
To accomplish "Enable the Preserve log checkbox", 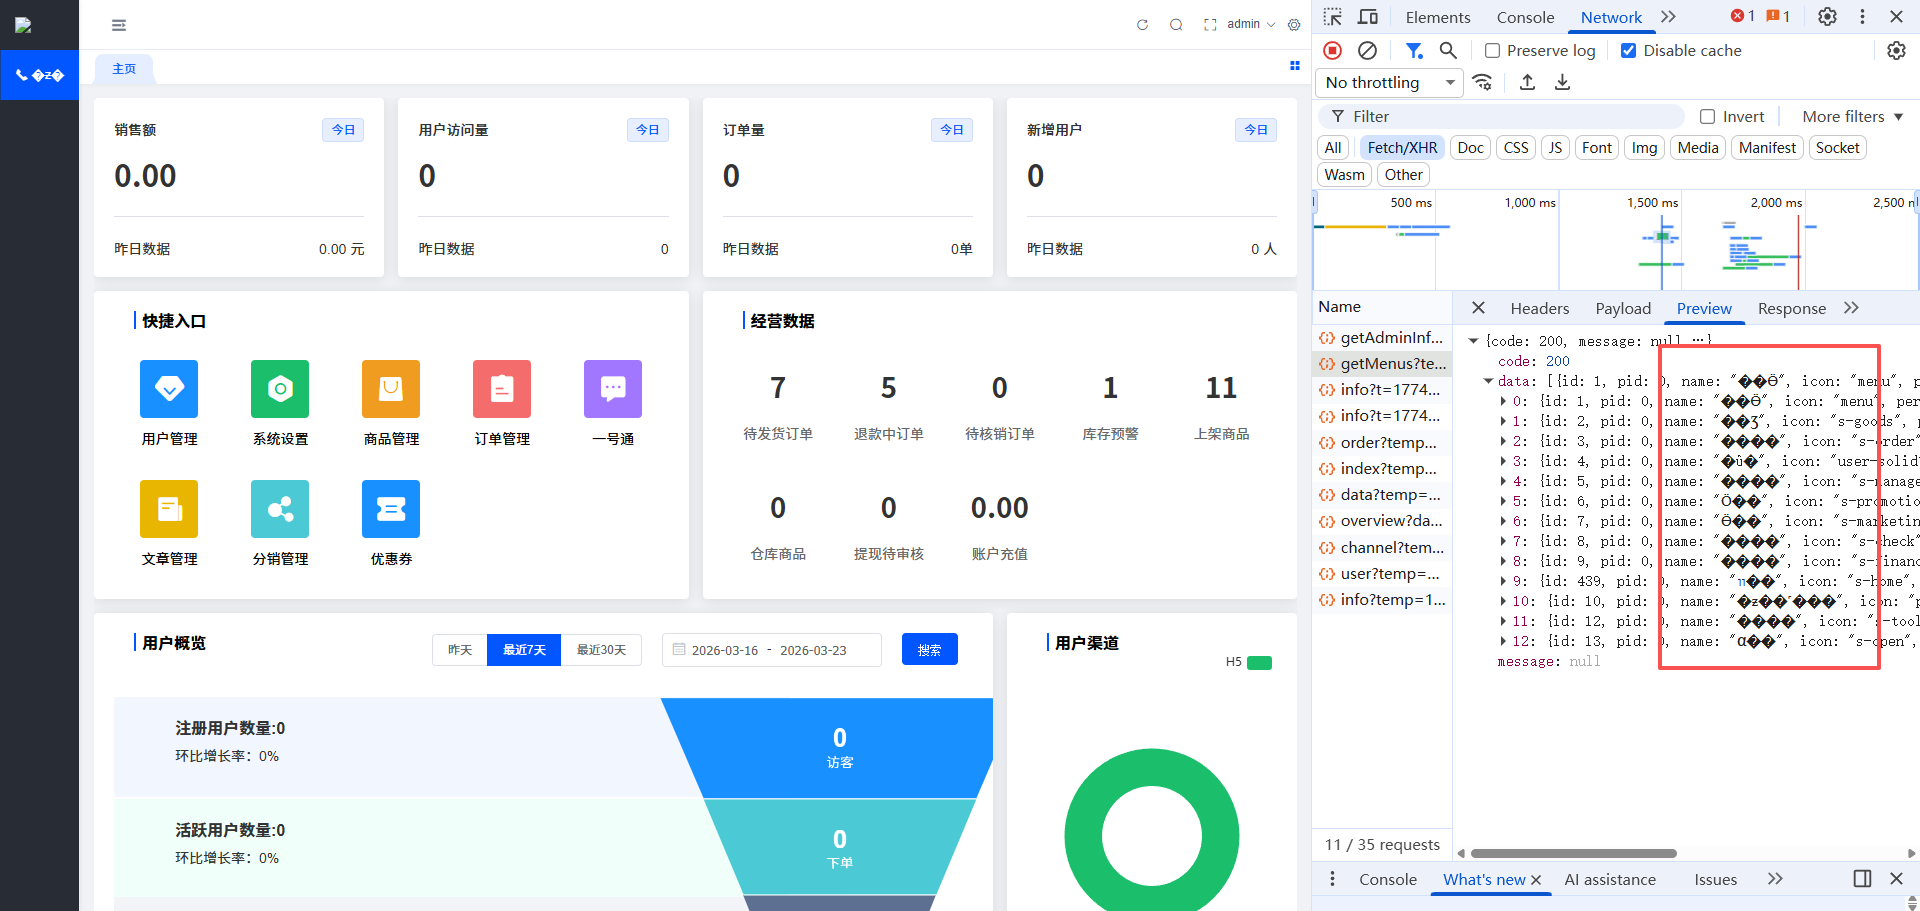I will (1493, 51).
